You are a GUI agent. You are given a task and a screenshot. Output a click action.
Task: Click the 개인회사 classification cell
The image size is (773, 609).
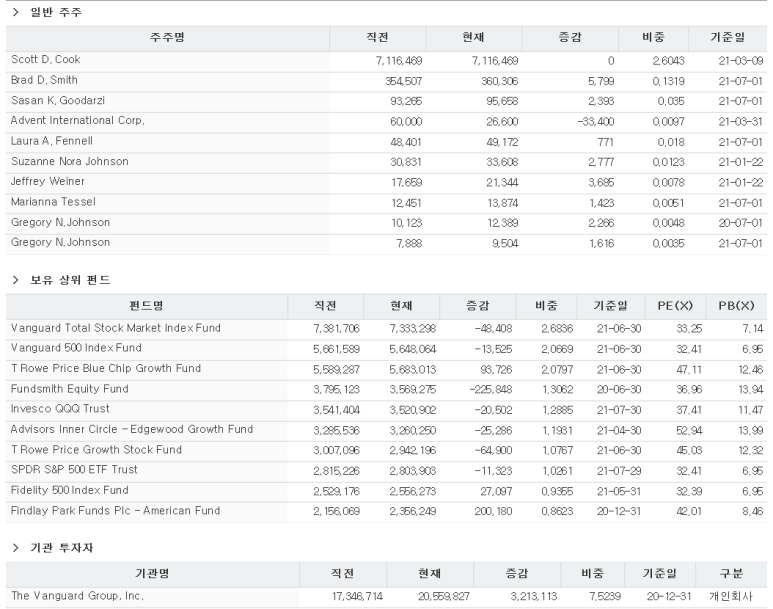731,597
